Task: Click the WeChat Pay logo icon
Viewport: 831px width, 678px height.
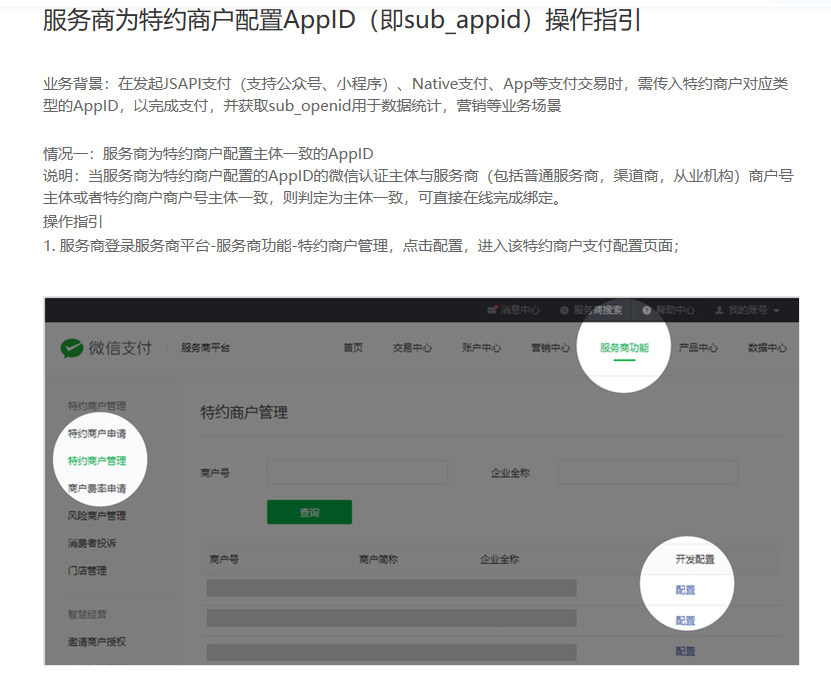Action: click(x=72, y=348)
